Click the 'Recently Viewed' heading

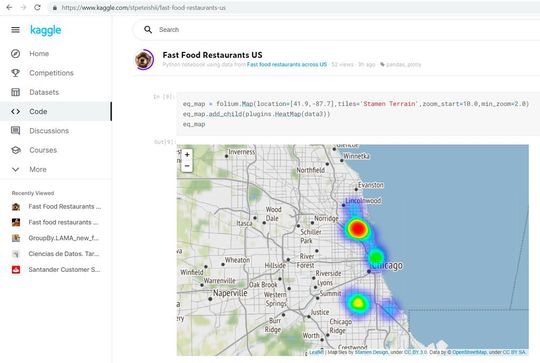point(33,193)
